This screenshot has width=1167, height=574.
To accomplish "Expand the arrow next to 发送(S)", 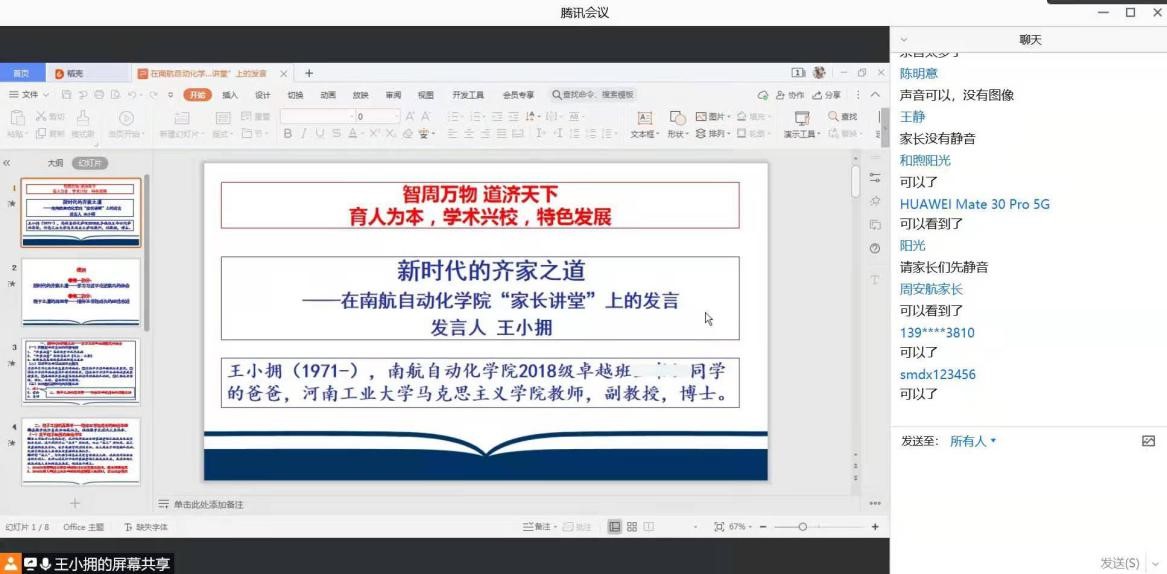I will (x=1156, y=564).
